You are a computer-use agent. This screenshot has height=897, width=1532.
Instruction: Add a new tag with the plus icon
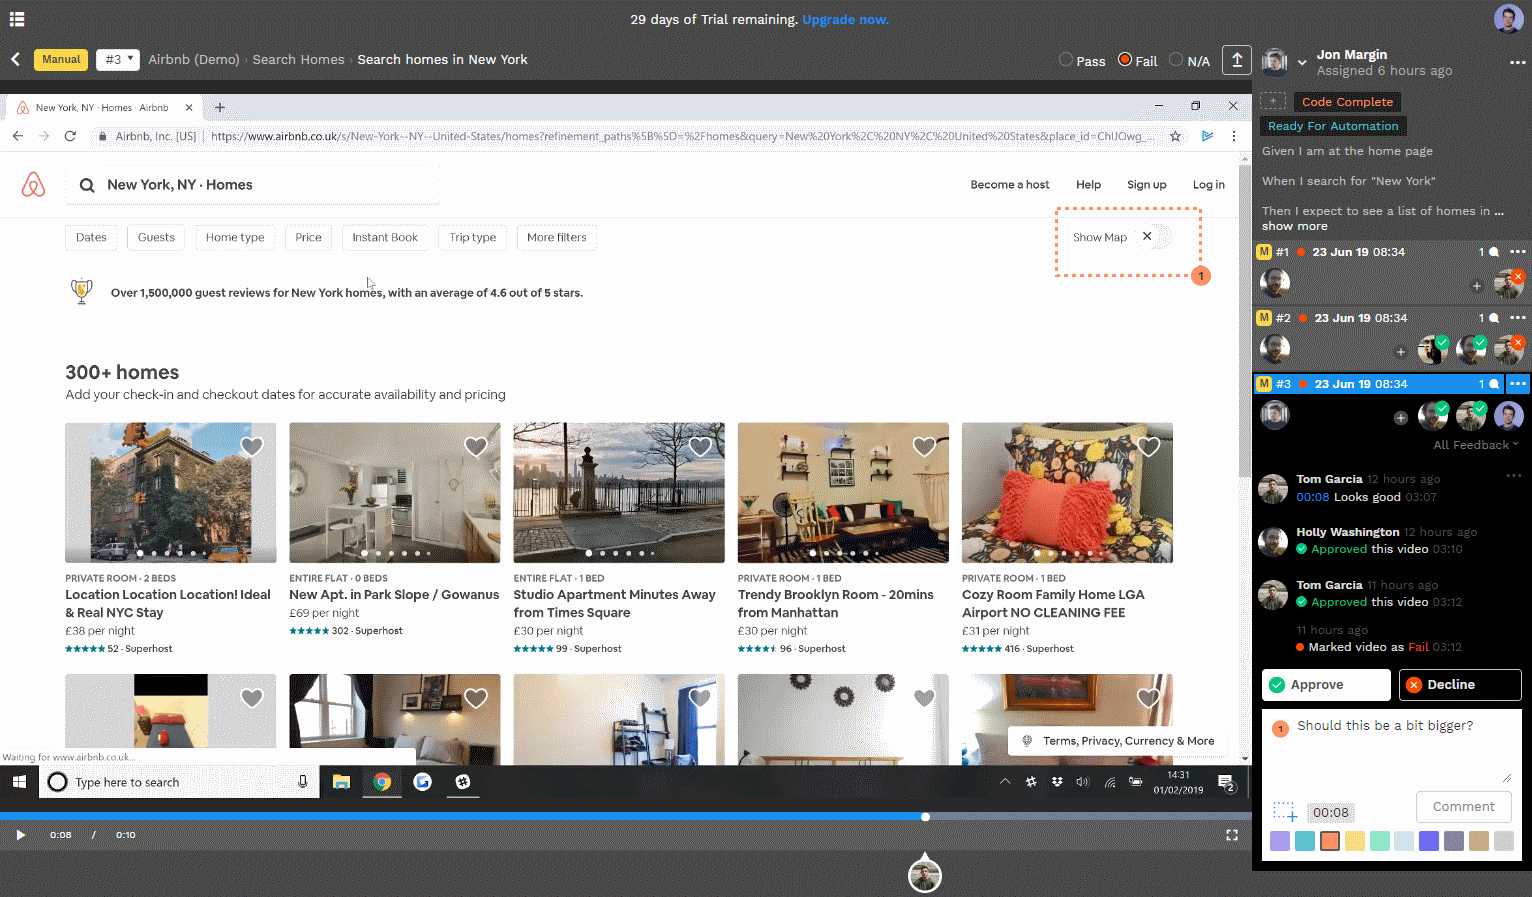[1273, 101]
